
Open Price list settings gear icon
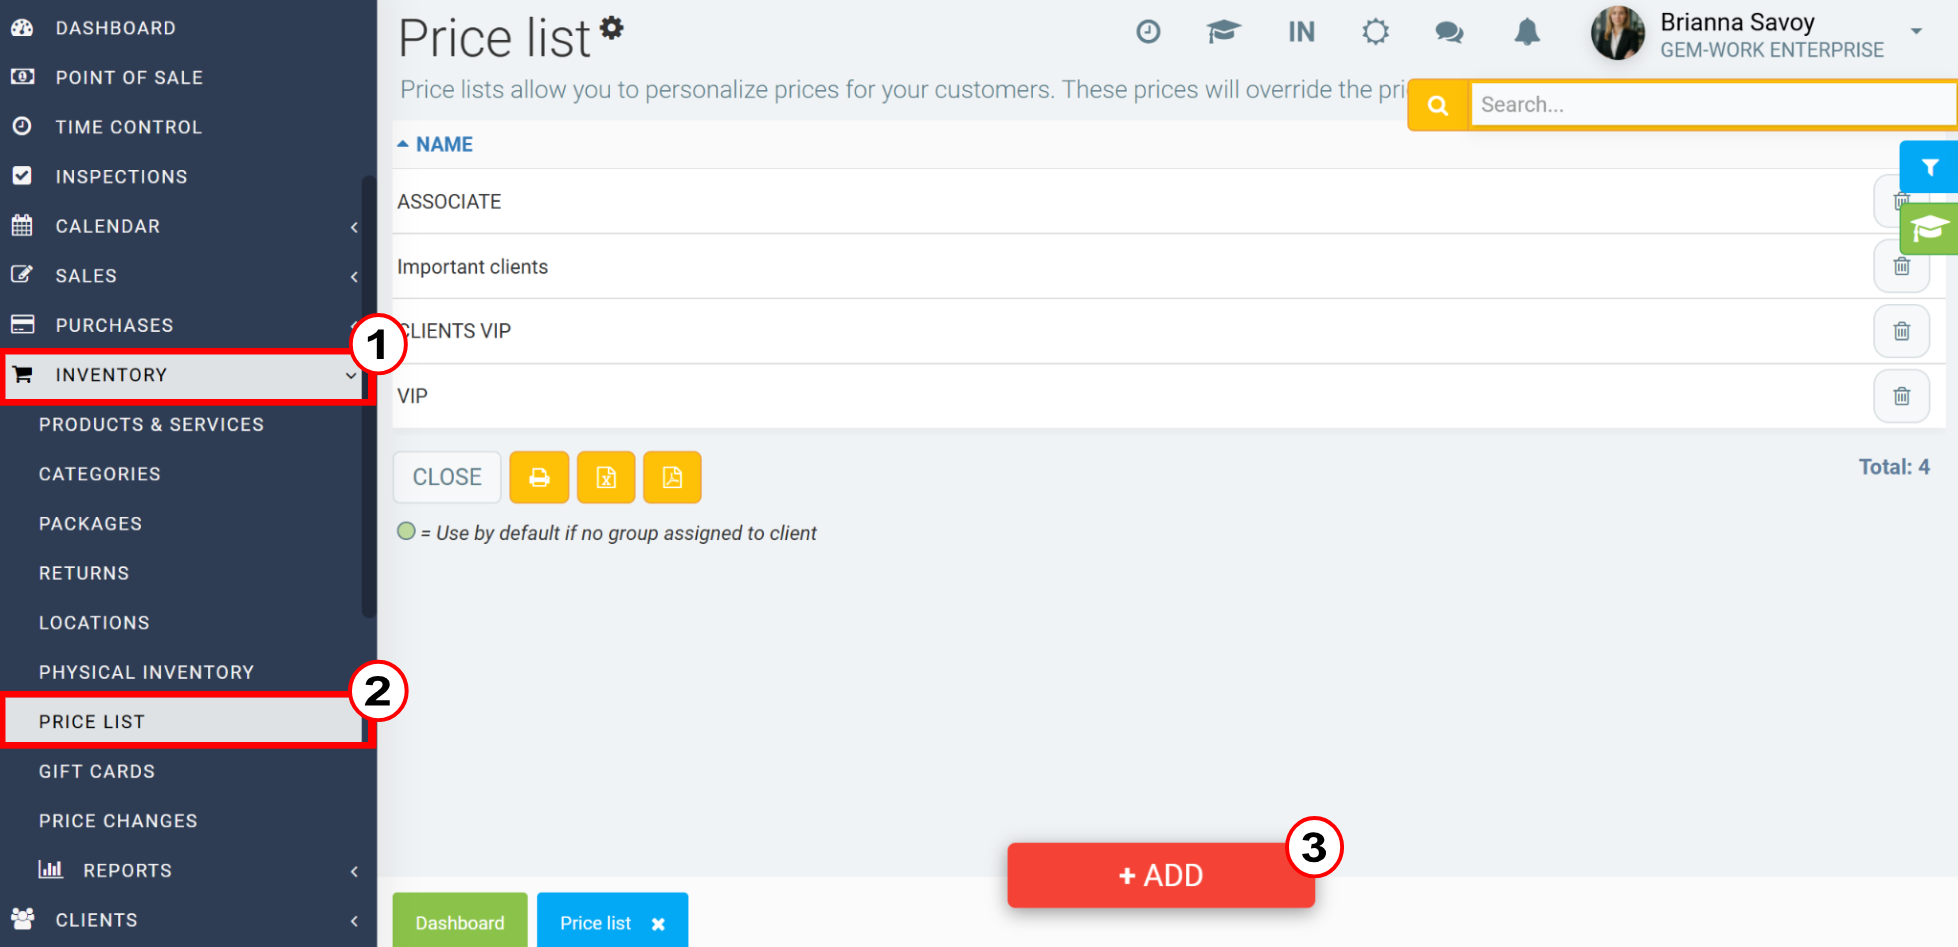pyautogui.click(x=612, y=28)
